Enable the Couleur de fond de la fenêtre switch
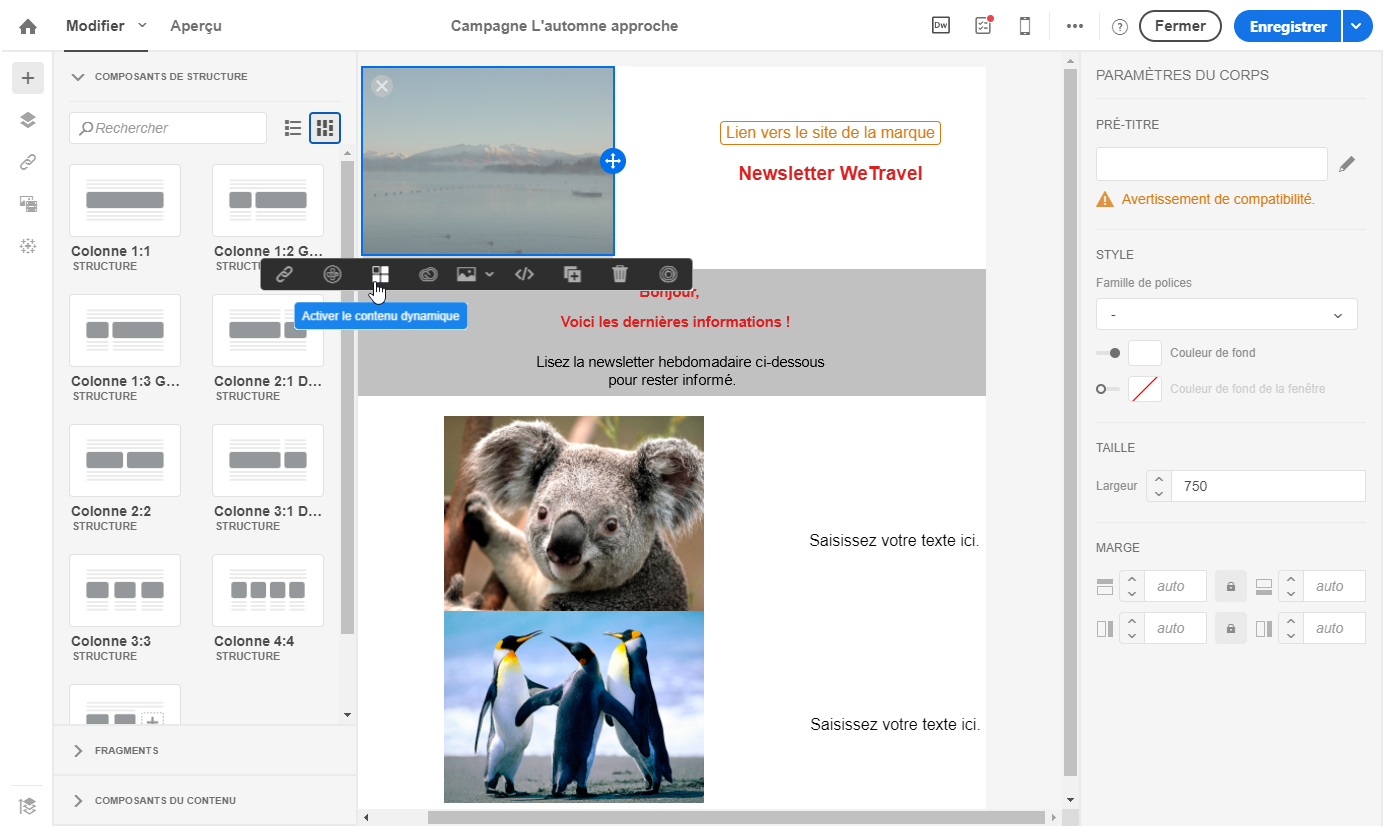Screen dimensions: 1385x827 click(1108, 389)
